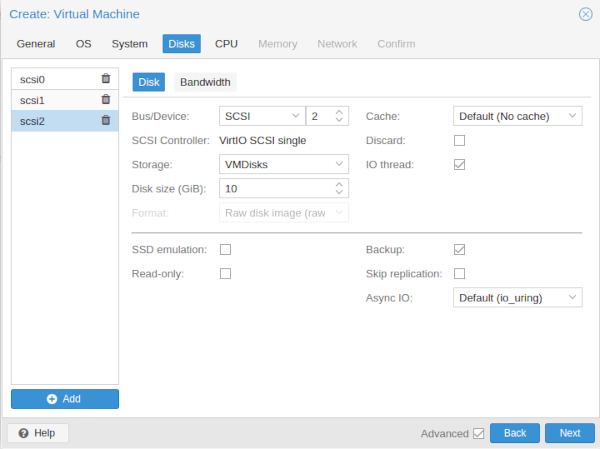600x449 pixels.
Task: Click the Back button
Action: pos(515,433)
